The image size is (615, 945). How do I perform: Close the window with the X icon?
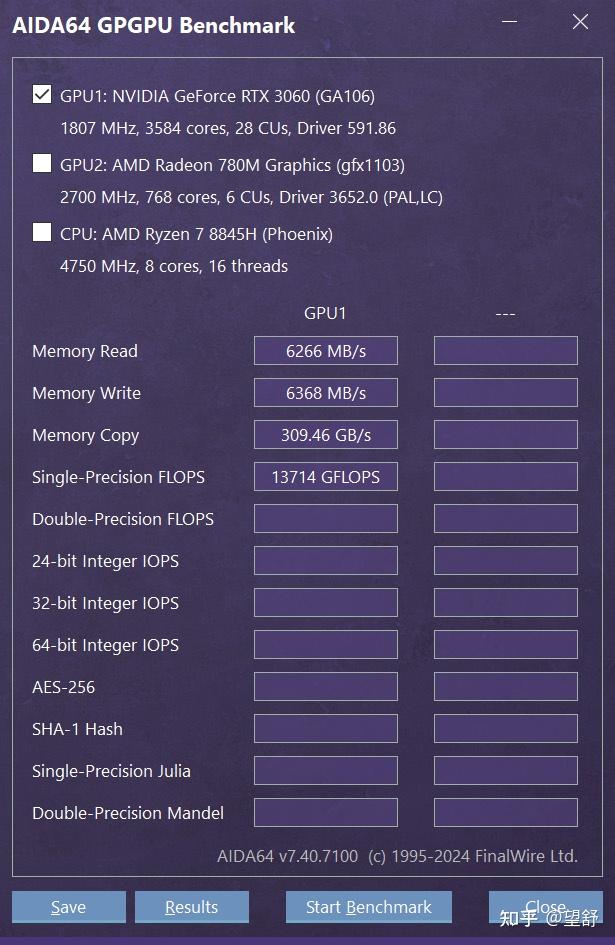(580, 22)
